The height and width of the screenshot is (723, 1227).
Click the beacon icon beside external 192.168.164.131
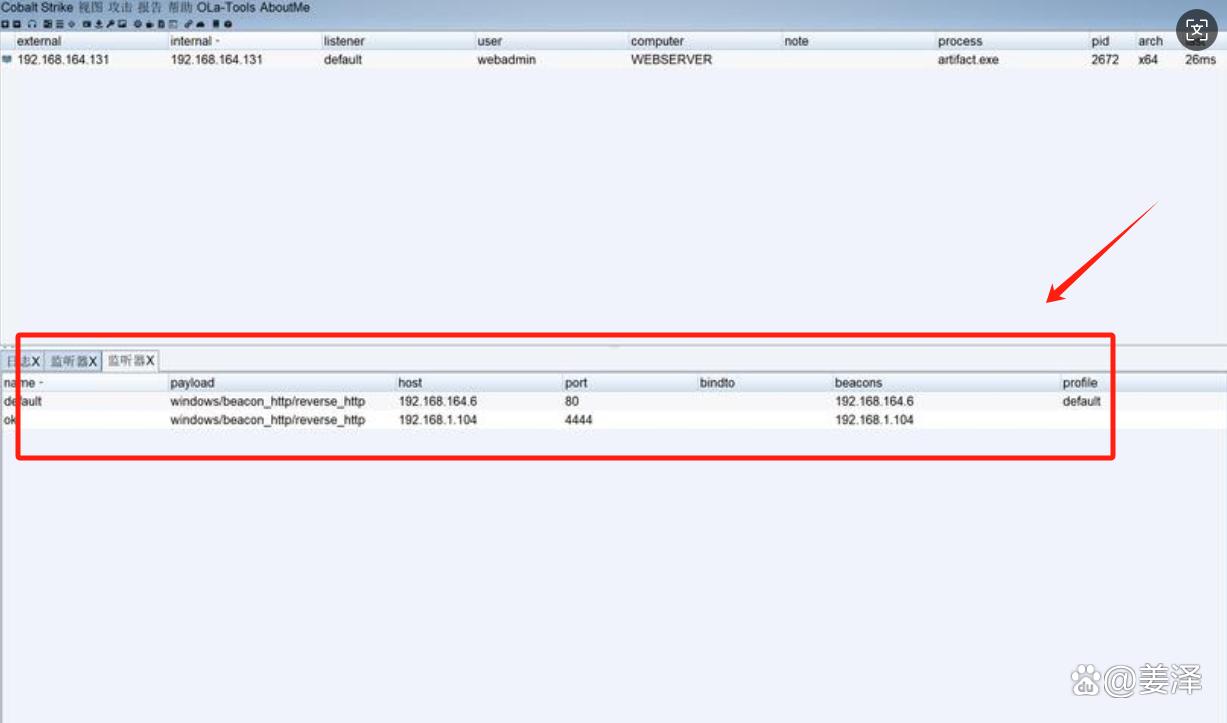(8, 60)
